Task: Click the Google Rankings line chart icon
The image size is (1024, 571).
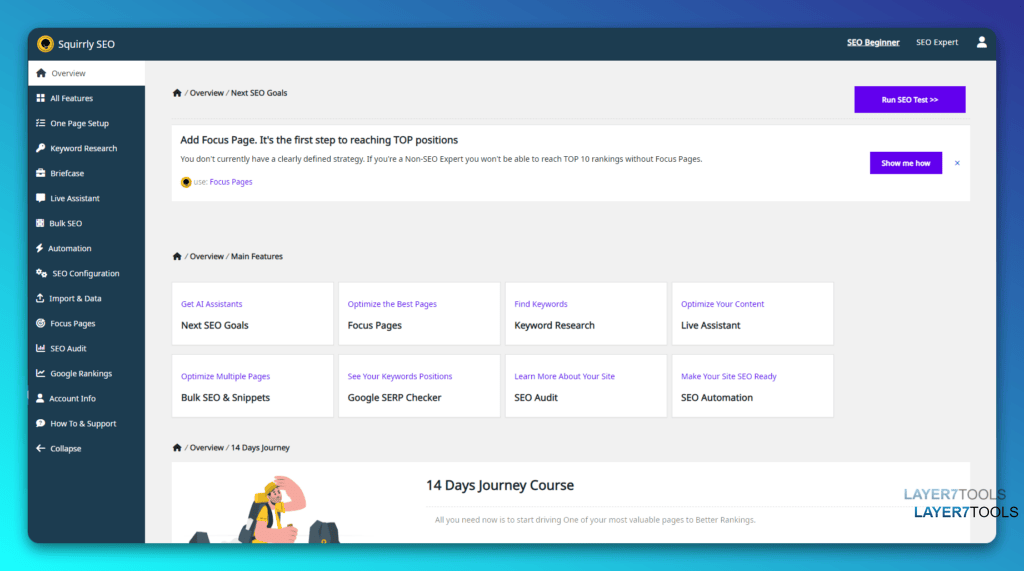Action: coord(40,374)
